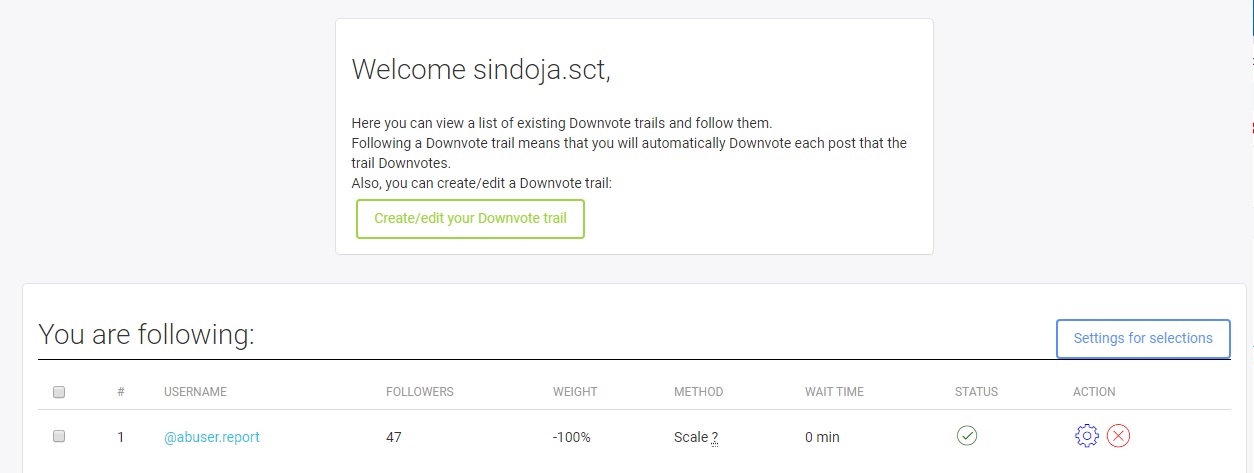Click the 47 followers count
The width and height of the screenshot is (1254, 473).
394,437
